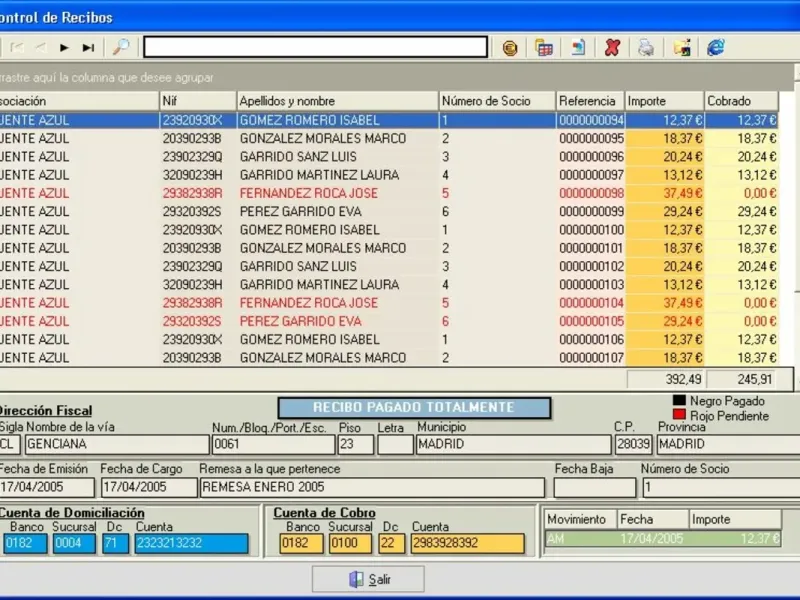Viewport: 800px width, 600px height.
Task: Click the Cobrado total 245,91
Action: coord(741,379)
